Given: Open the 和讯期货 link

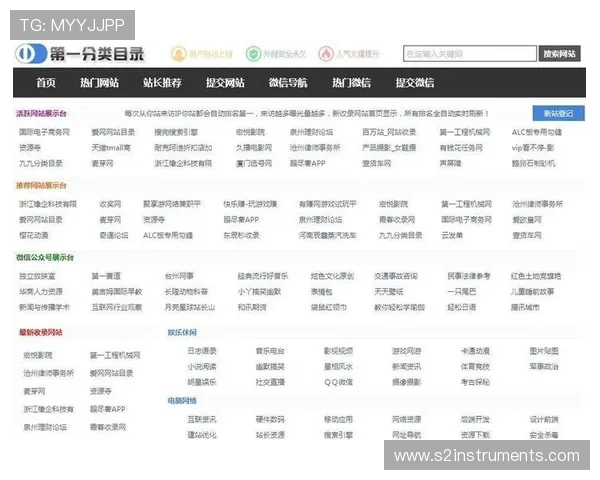Looking at the screenshot, I should [252, 307].
